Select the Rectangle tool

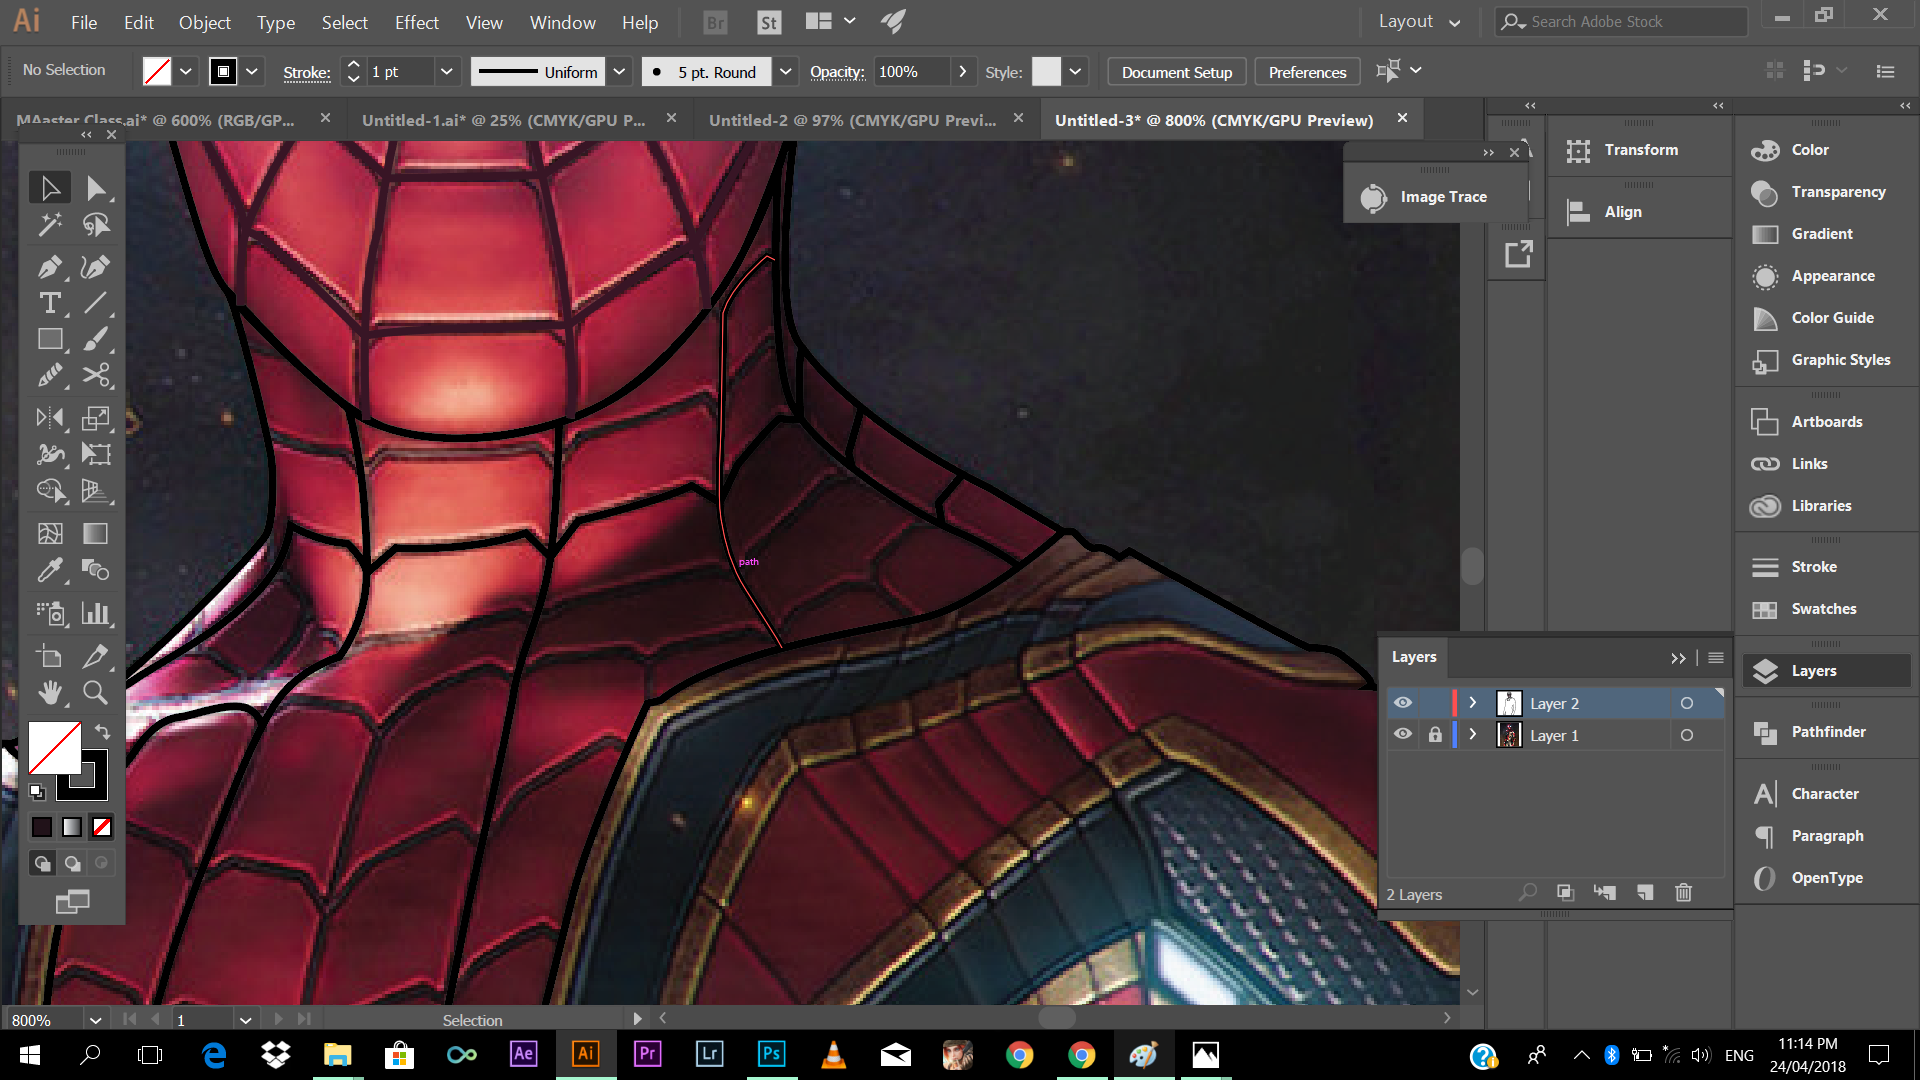[x=49, y=339]
